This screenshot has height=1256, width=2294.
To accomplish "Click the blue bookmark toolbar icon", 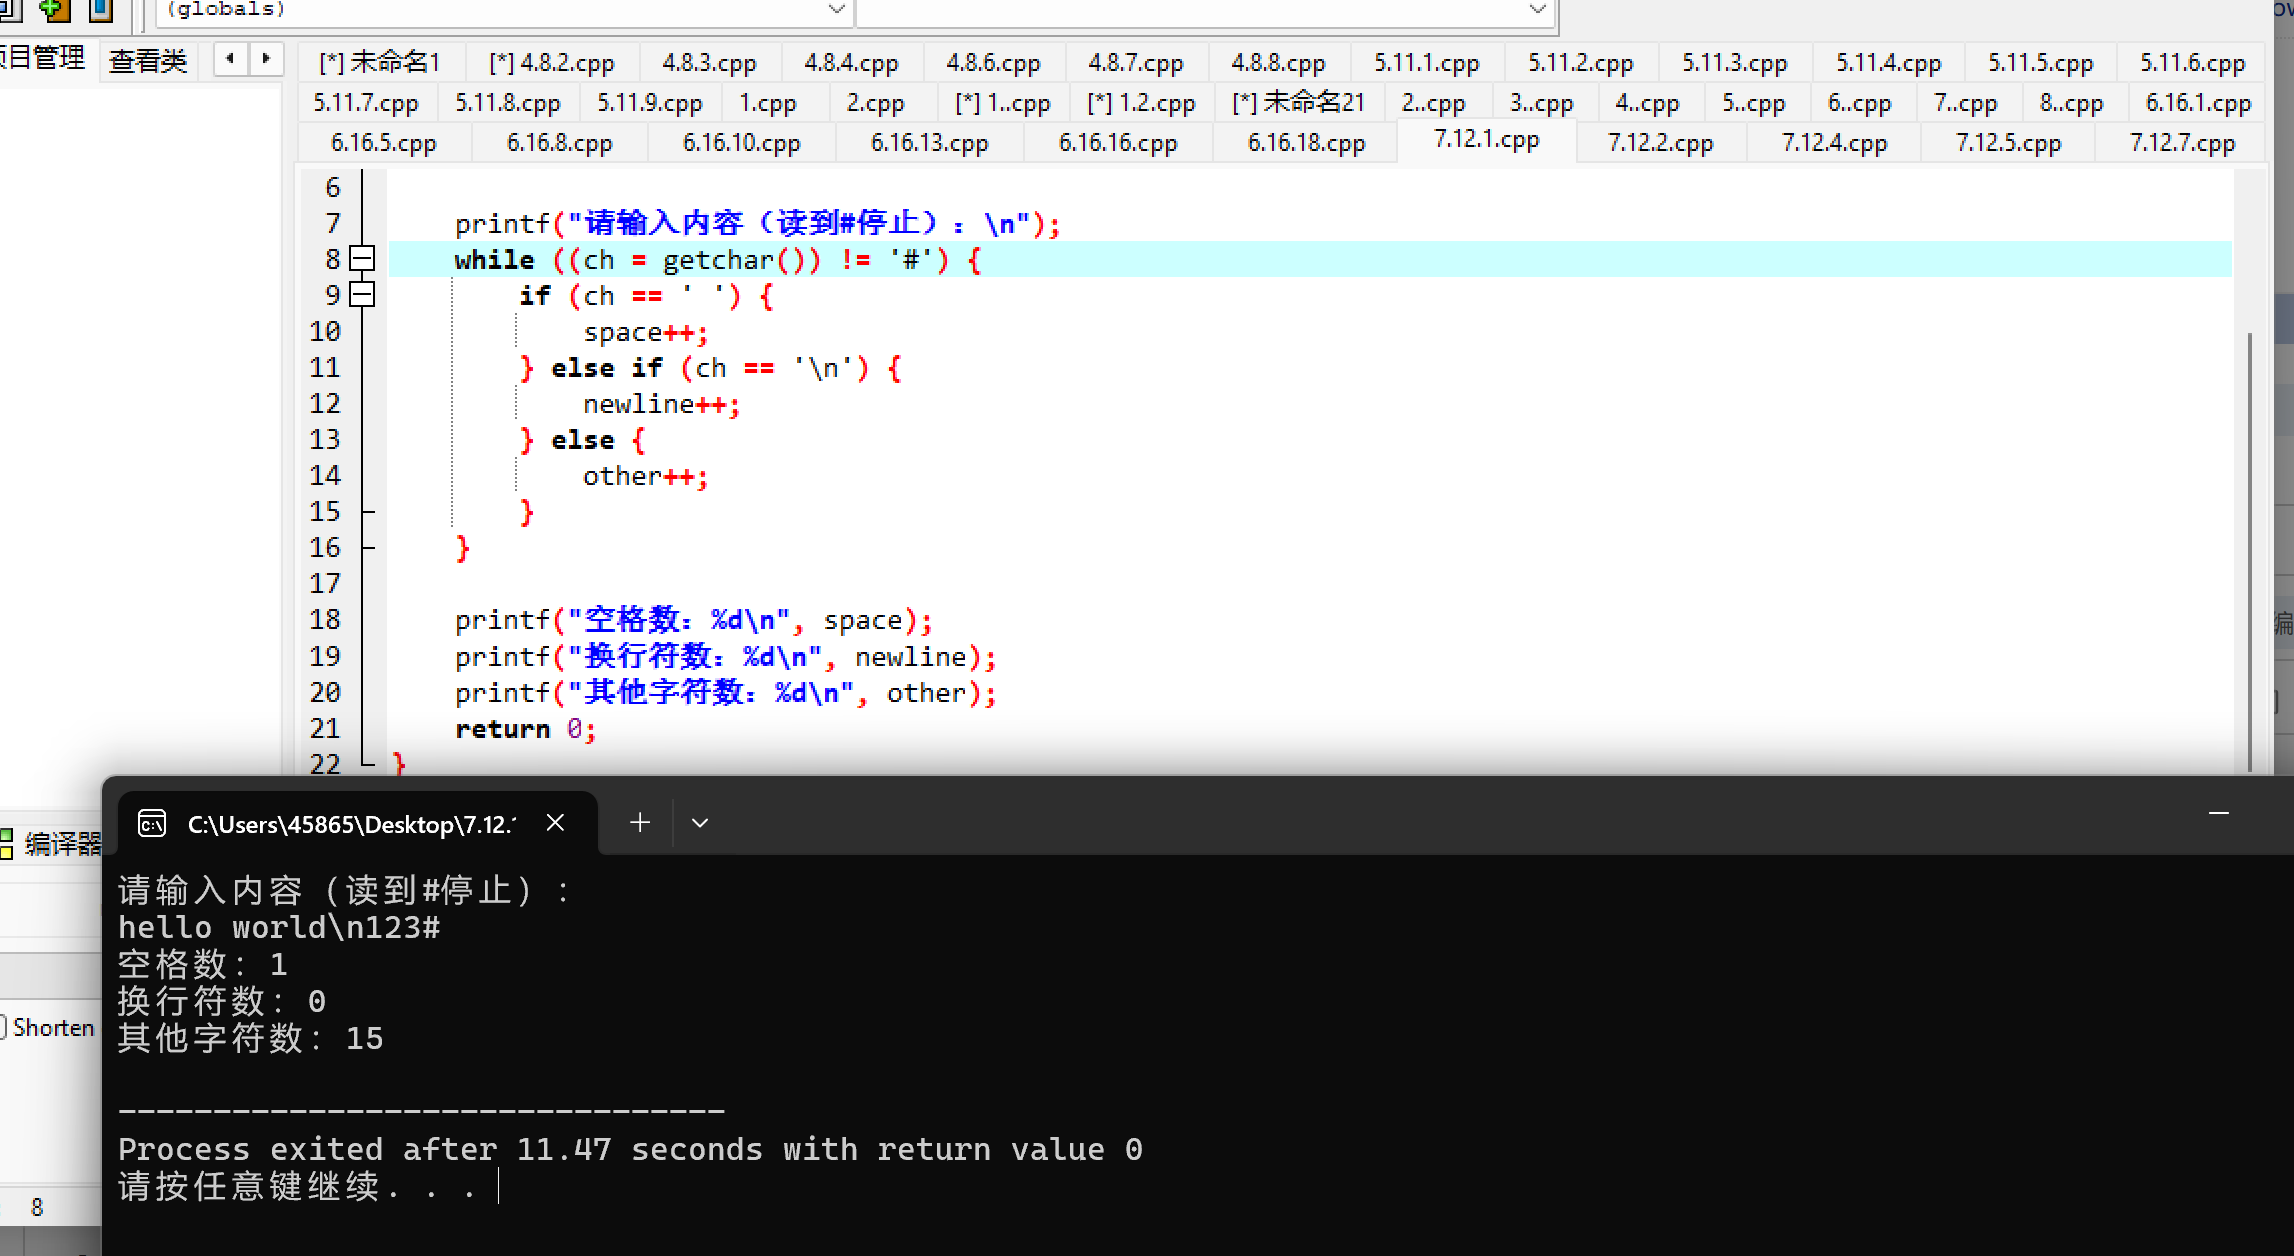I will (x=100, y=10).
